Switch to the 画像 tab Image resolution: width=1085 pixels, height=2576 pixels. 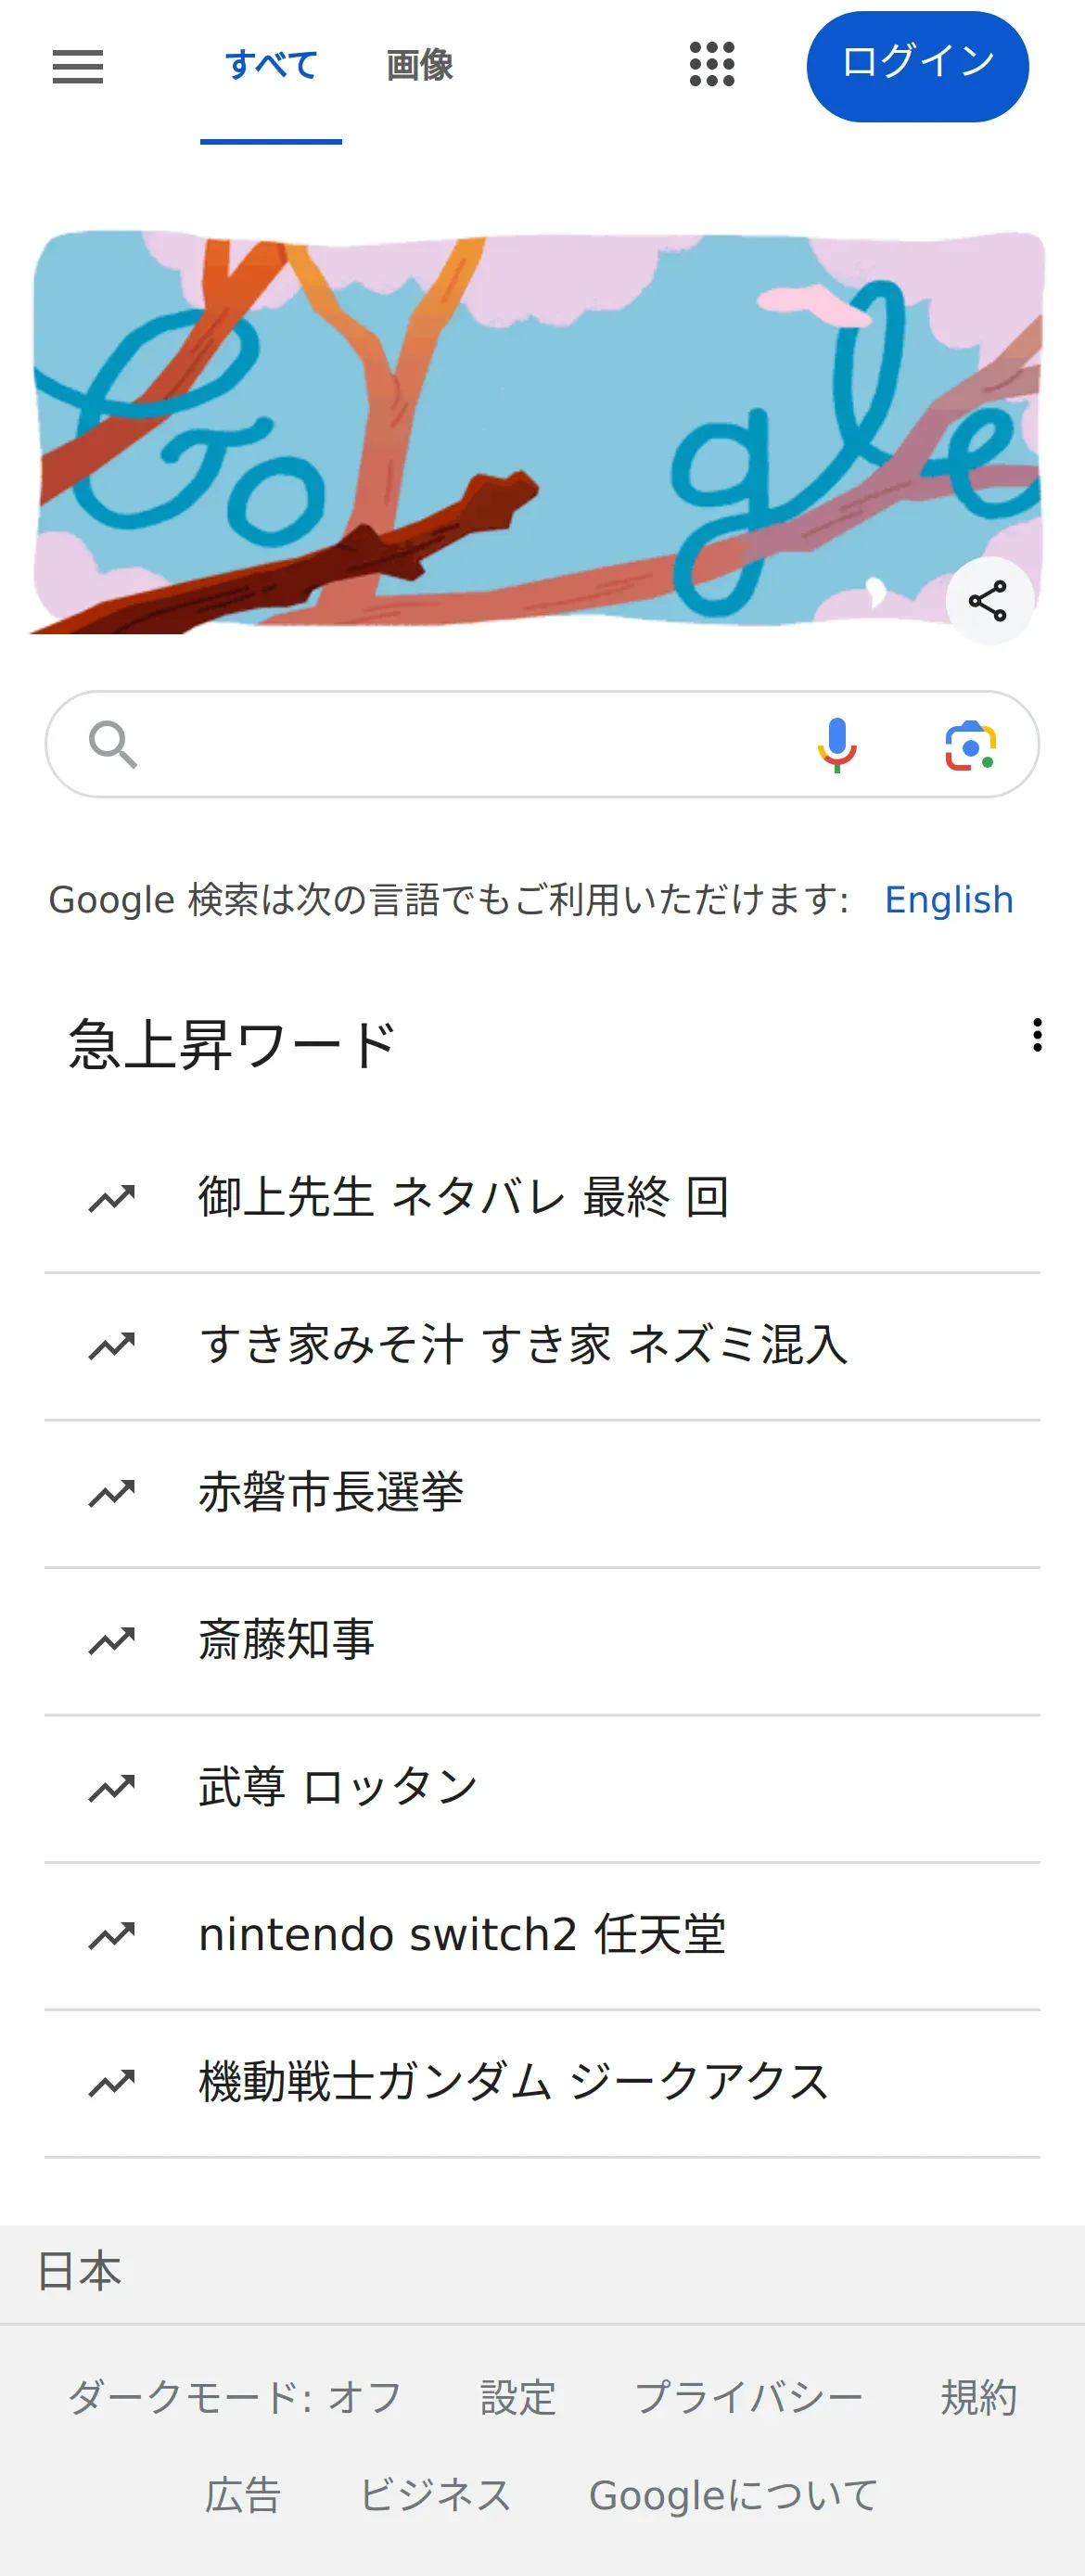420,66
